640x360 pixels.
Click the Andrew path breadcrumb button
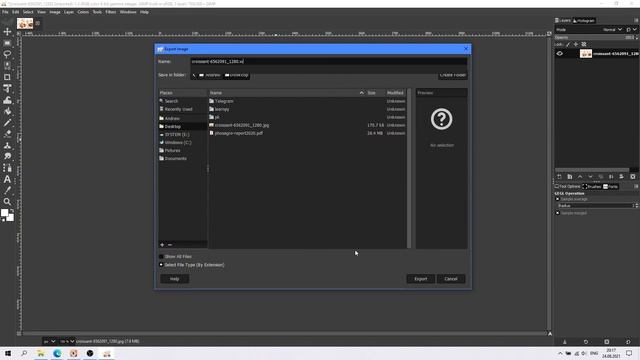(210, 75)
